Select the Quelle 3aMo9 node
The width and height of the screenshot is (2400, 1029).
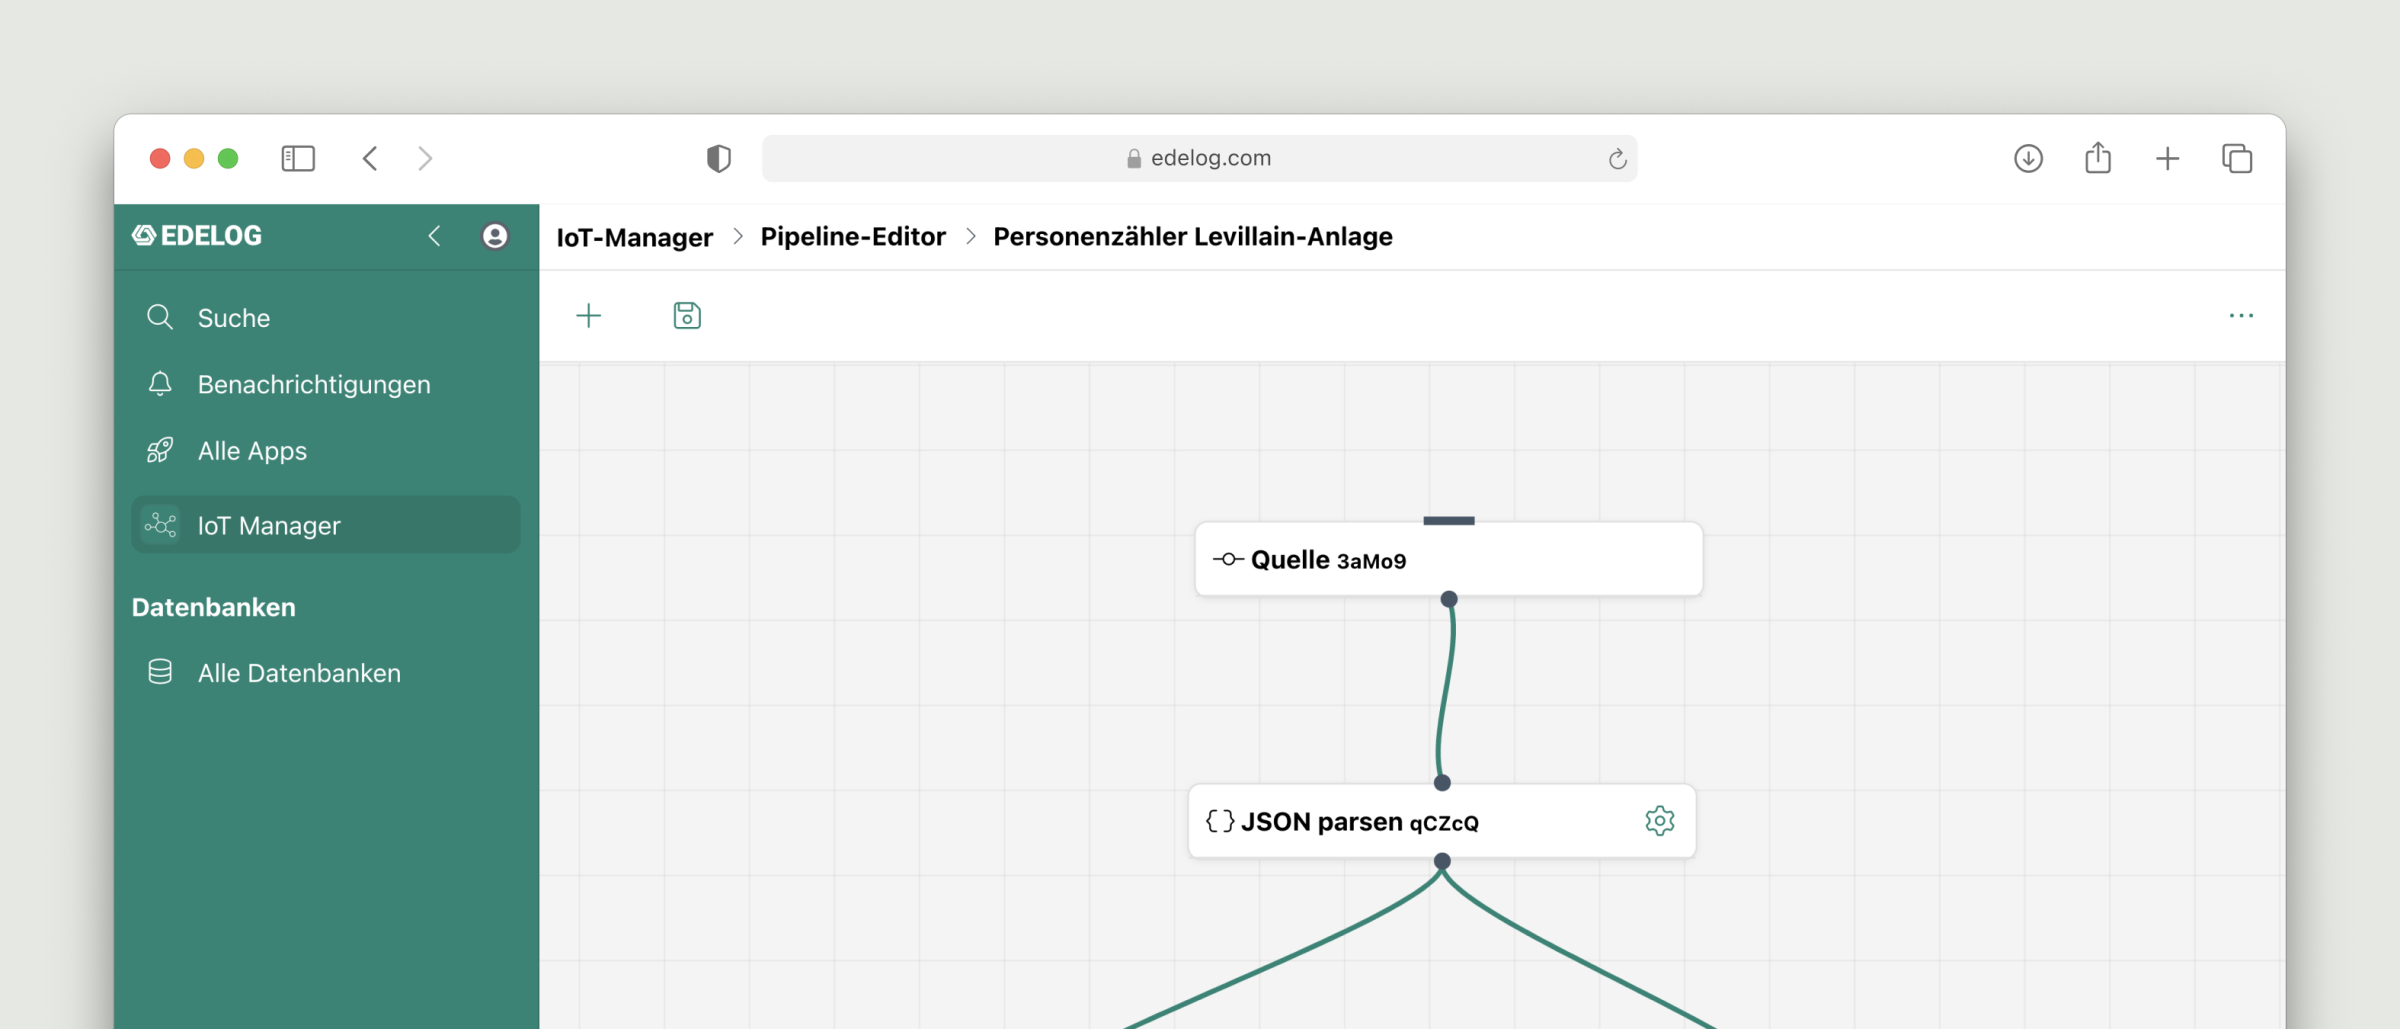coord(1448,559)
